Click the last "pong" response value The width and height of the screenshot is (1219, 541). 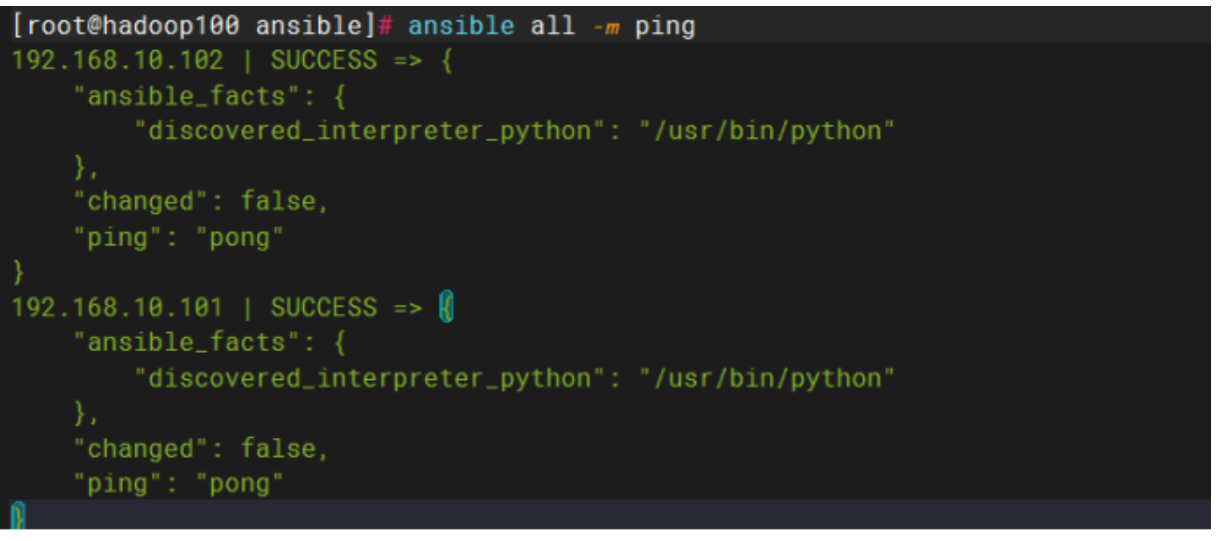coord(240,484)
